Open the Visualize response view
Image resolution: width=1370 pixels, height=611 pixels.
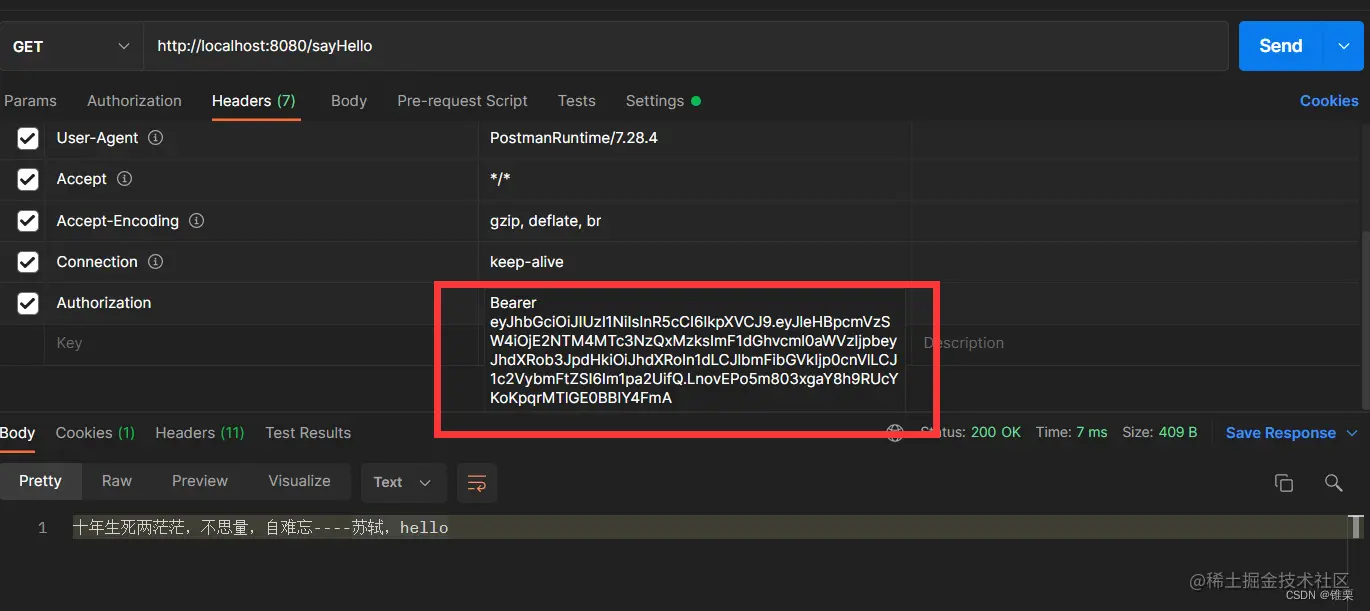299,481
